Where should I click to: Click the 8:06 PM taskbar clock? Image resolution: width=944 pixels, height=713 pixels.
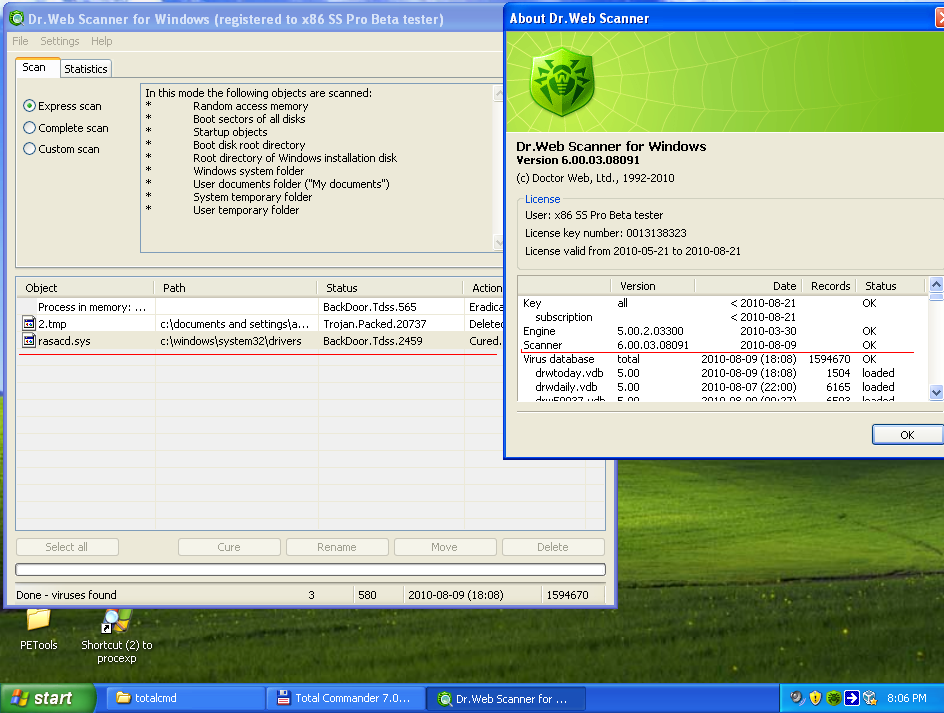tap(907, 698)
